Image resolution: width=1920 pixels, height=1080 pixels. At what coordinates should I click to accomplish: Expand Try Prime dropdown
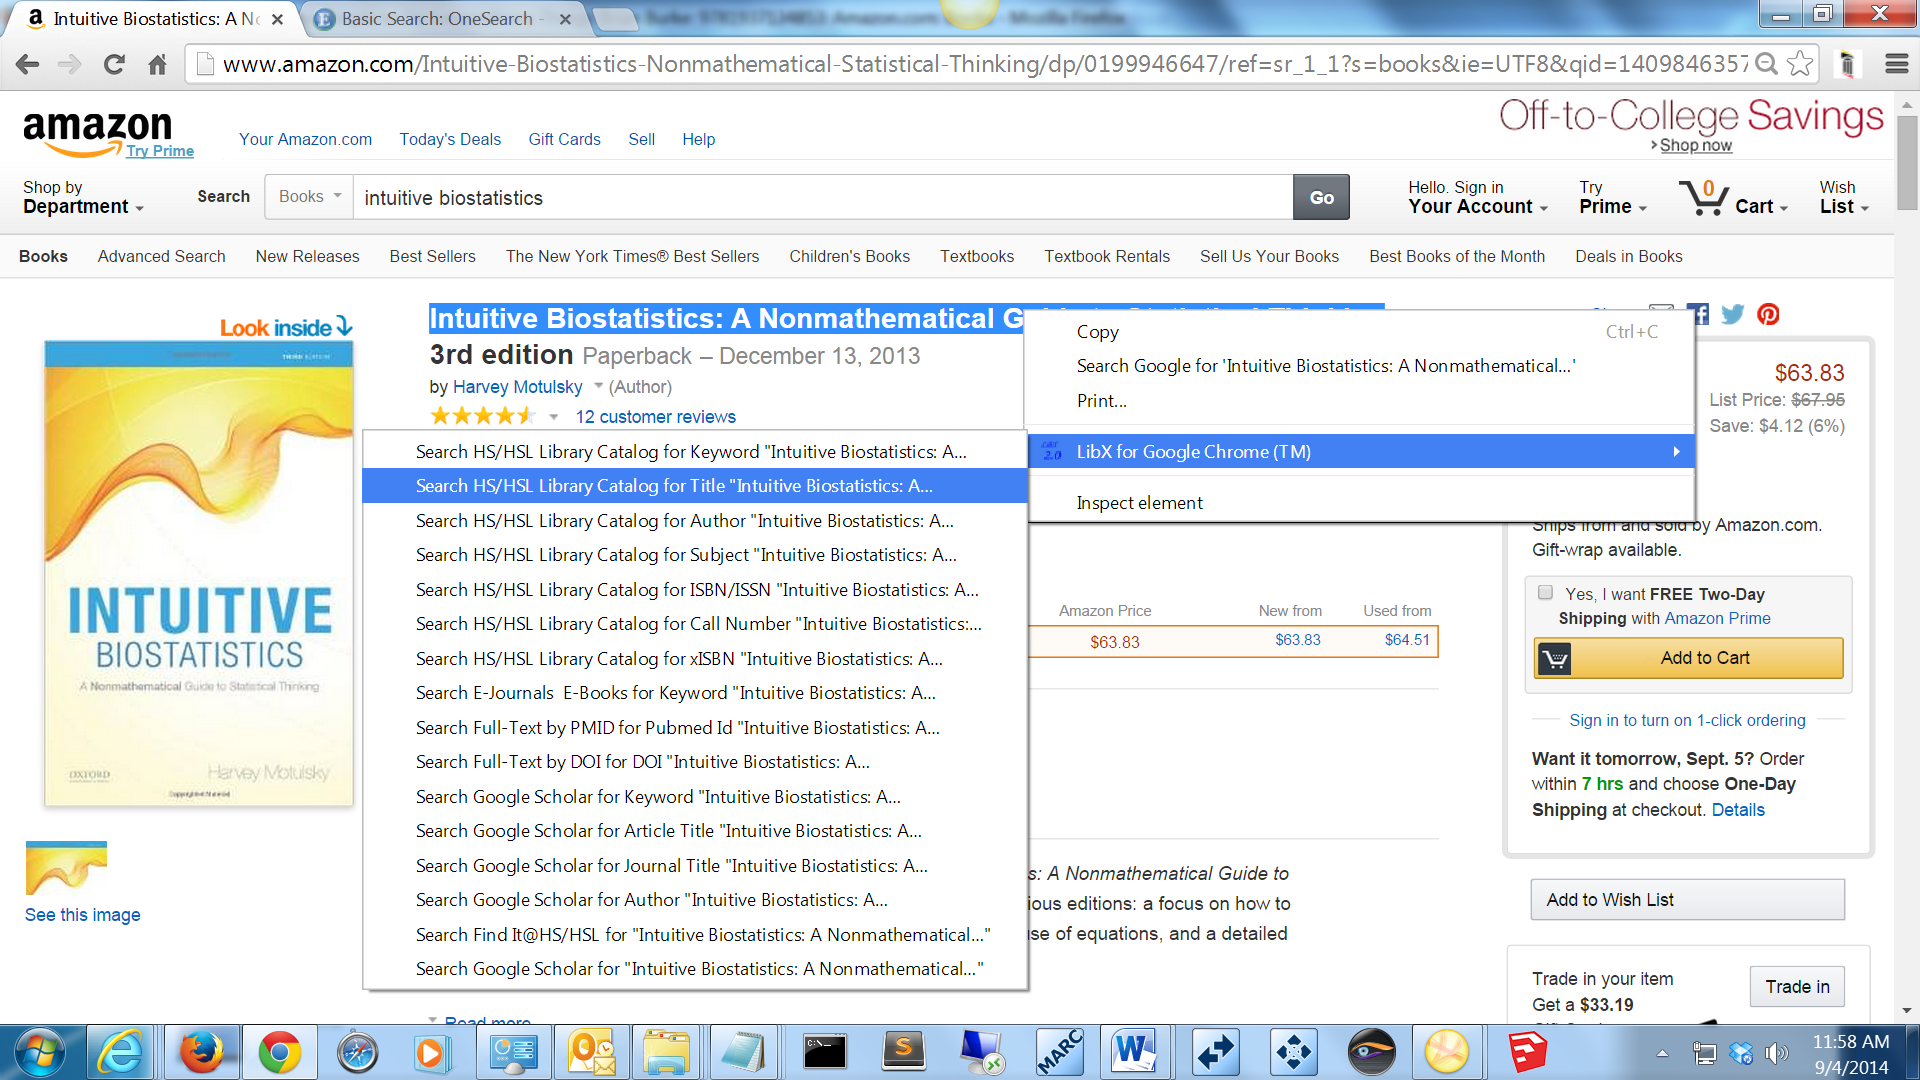pos(1612,197)
